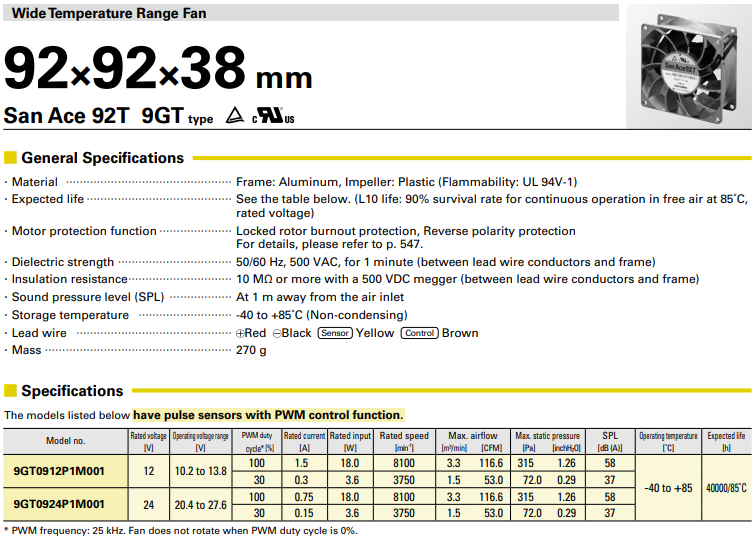Click the Model no. column header
The height and width of the screenshot is (541, 755).
[65, 440]
